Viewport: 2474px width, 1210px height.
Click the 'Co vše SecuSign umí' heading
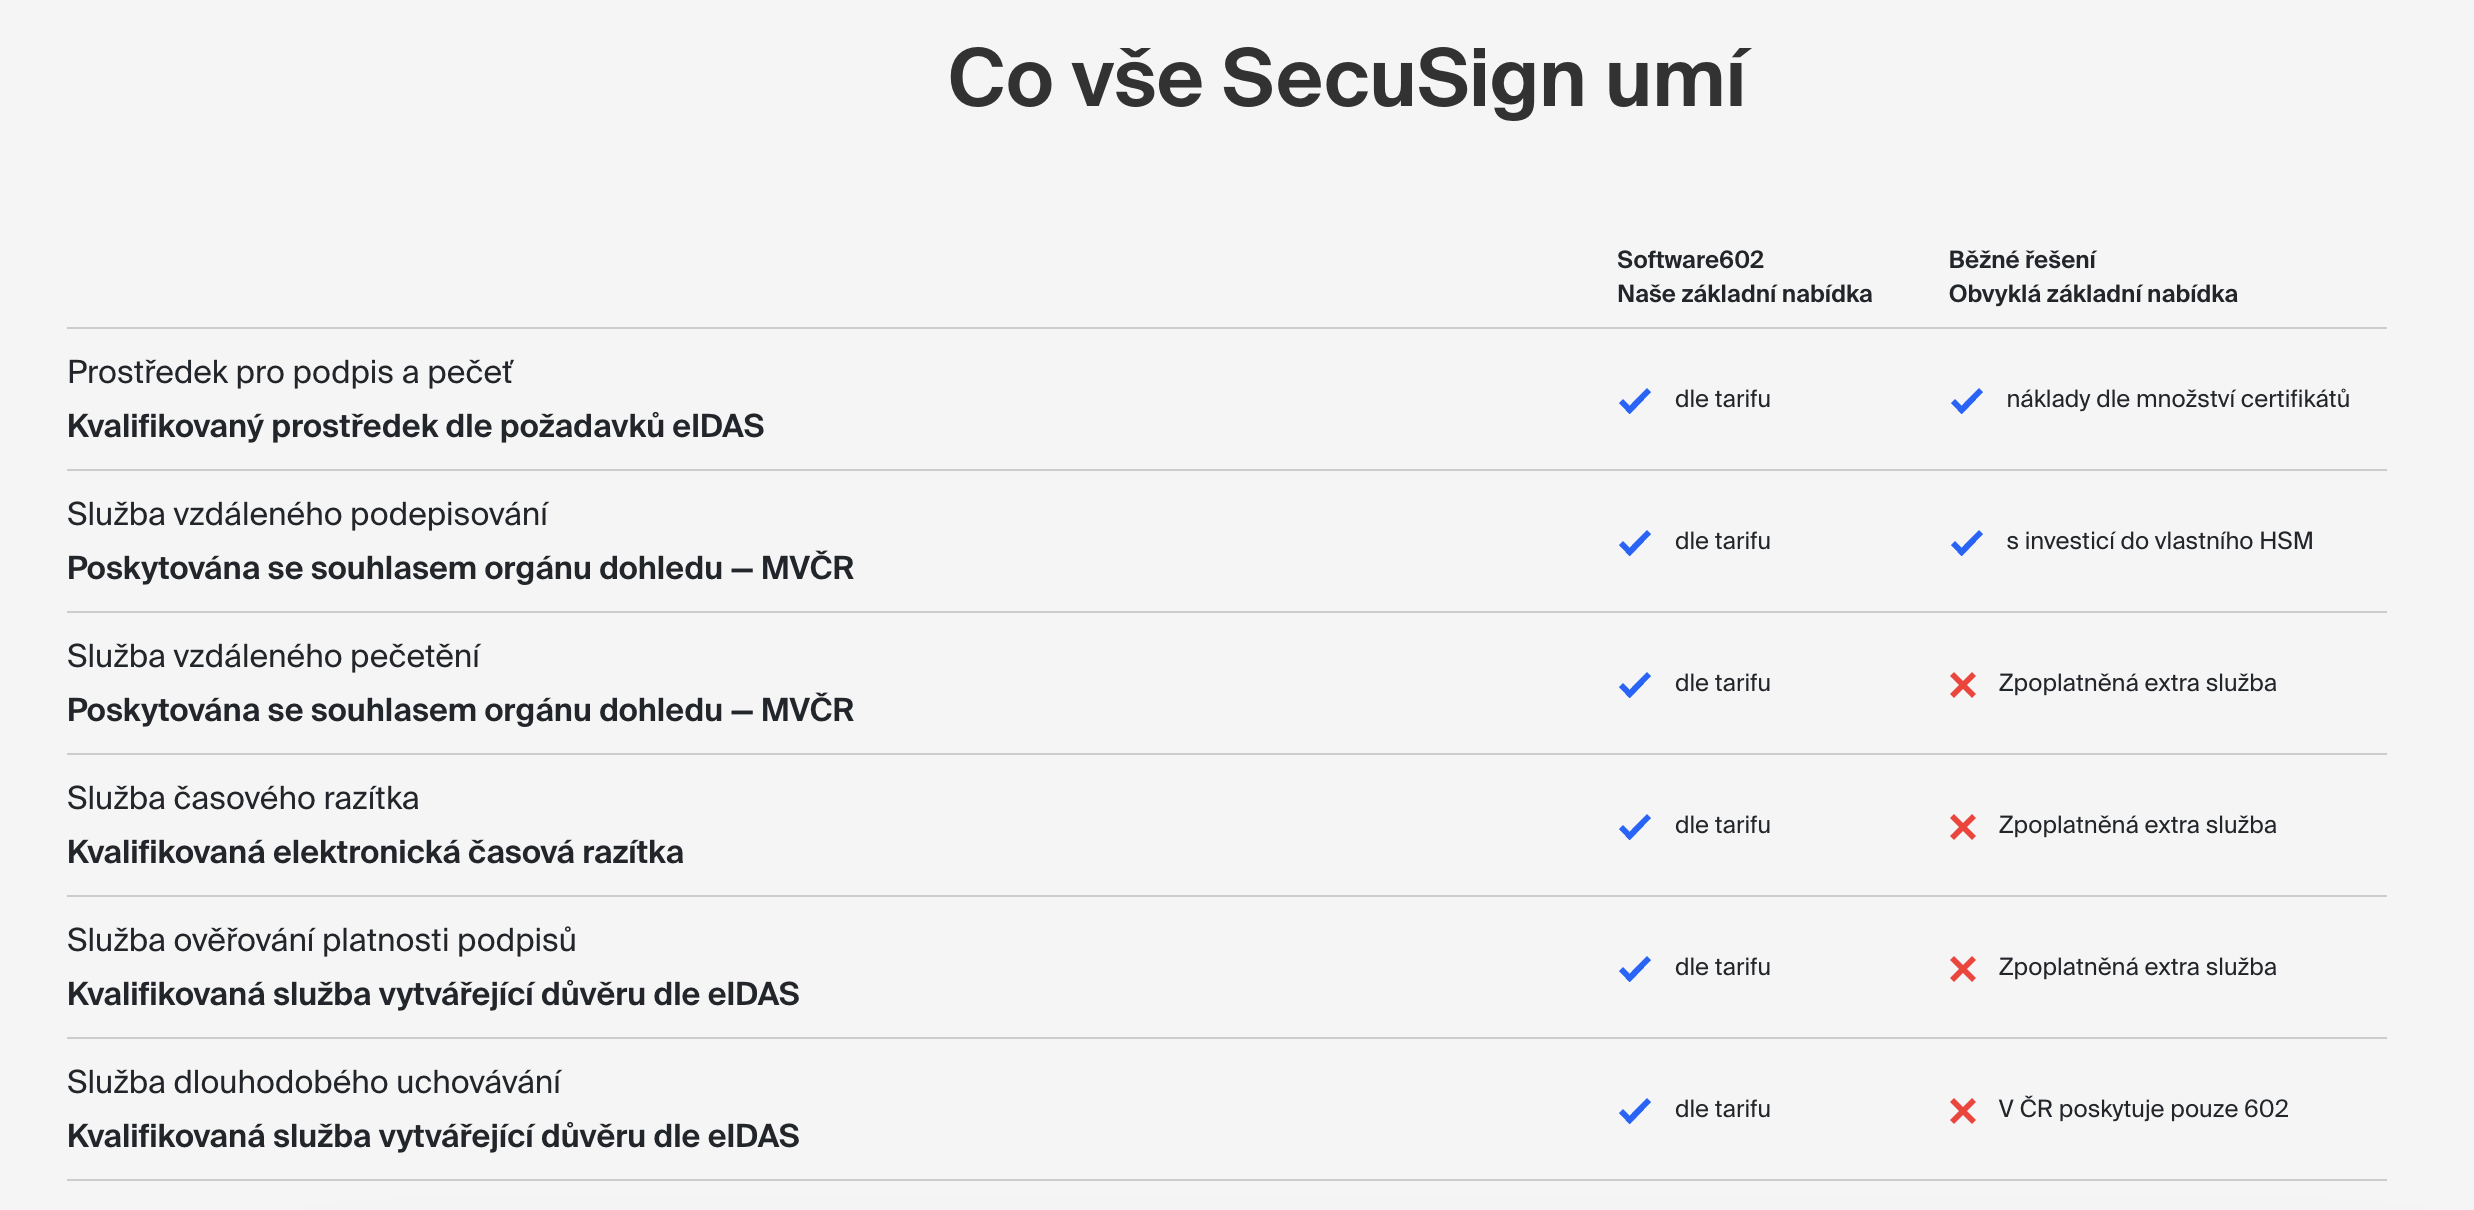point(1346,78)
